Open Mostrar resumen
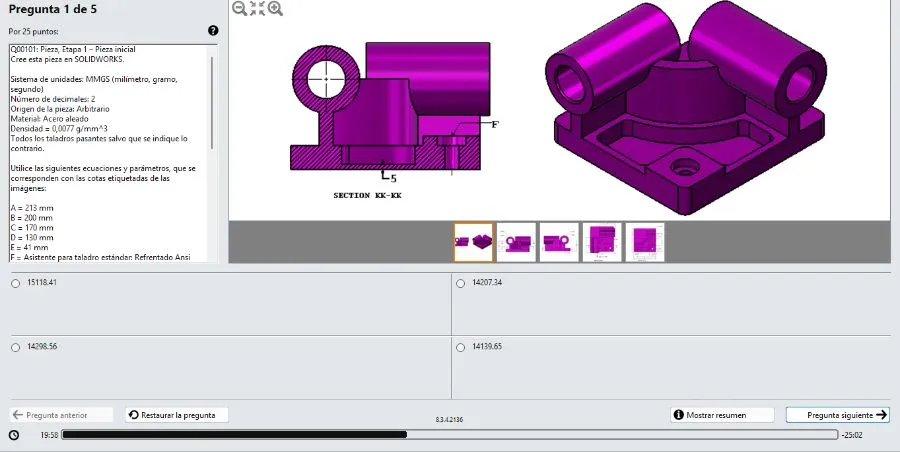 [x=722, y=415]
